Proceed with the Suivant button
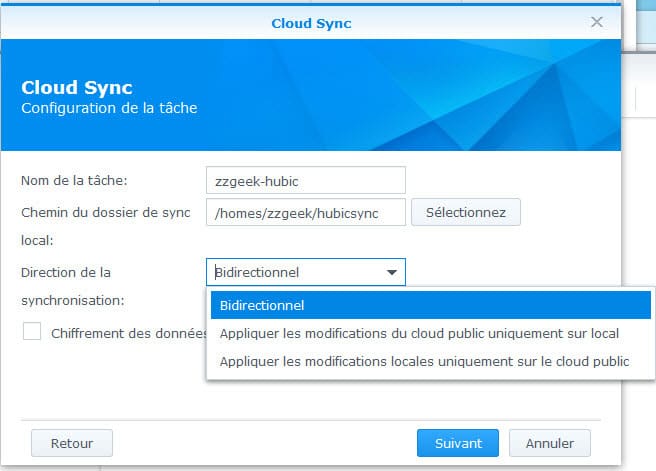Viewport: 656px width, 471px height. (x=458, y=443)
